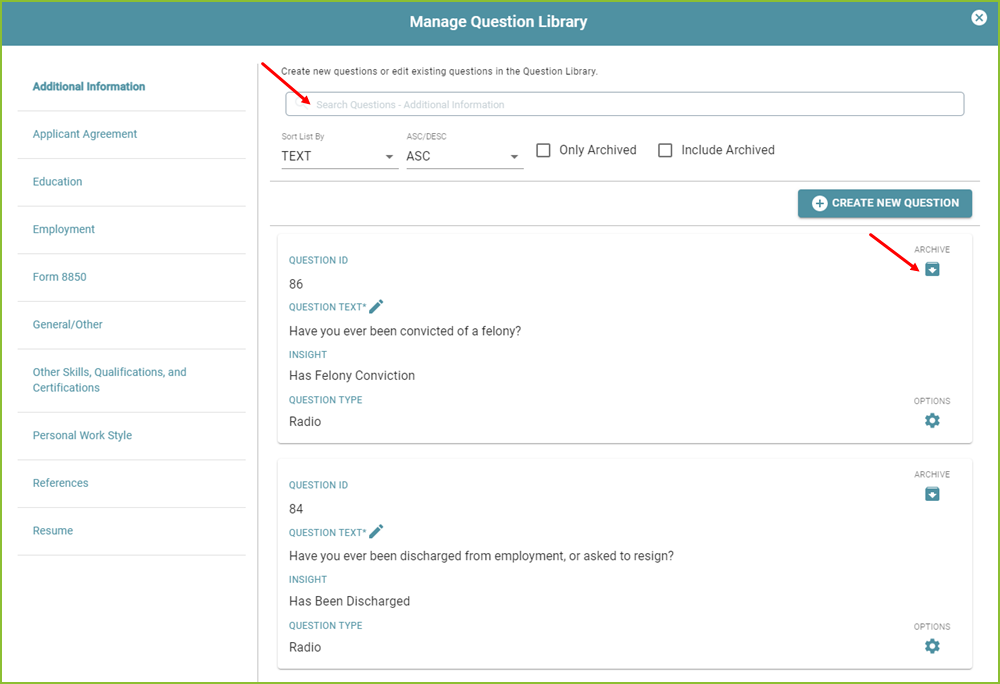The width and height of the screenshot is (1000, 684).
Task: Click question ID value 84
Action: (x=296, y=509)
